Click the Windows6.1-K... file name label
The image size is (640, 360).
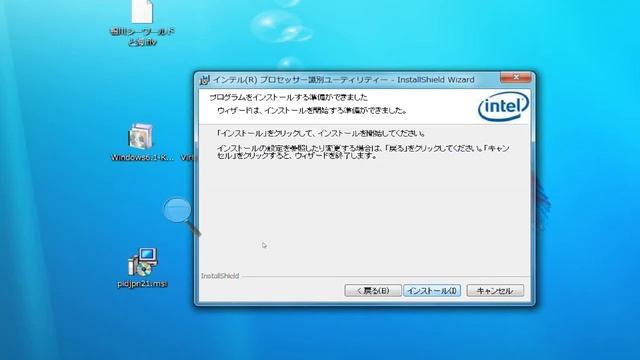142,157
